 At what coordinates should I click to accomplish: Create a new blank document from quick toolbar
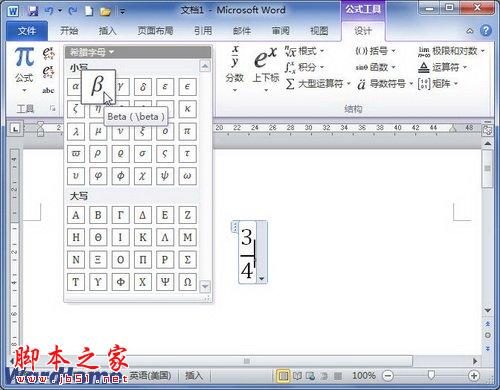[x=89, y=11]
